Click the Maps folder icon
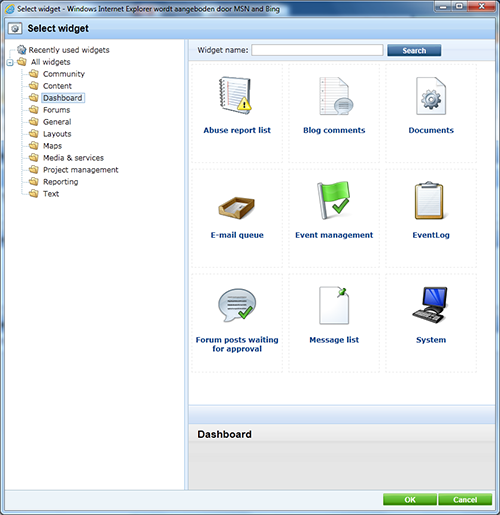 point(34,146)
